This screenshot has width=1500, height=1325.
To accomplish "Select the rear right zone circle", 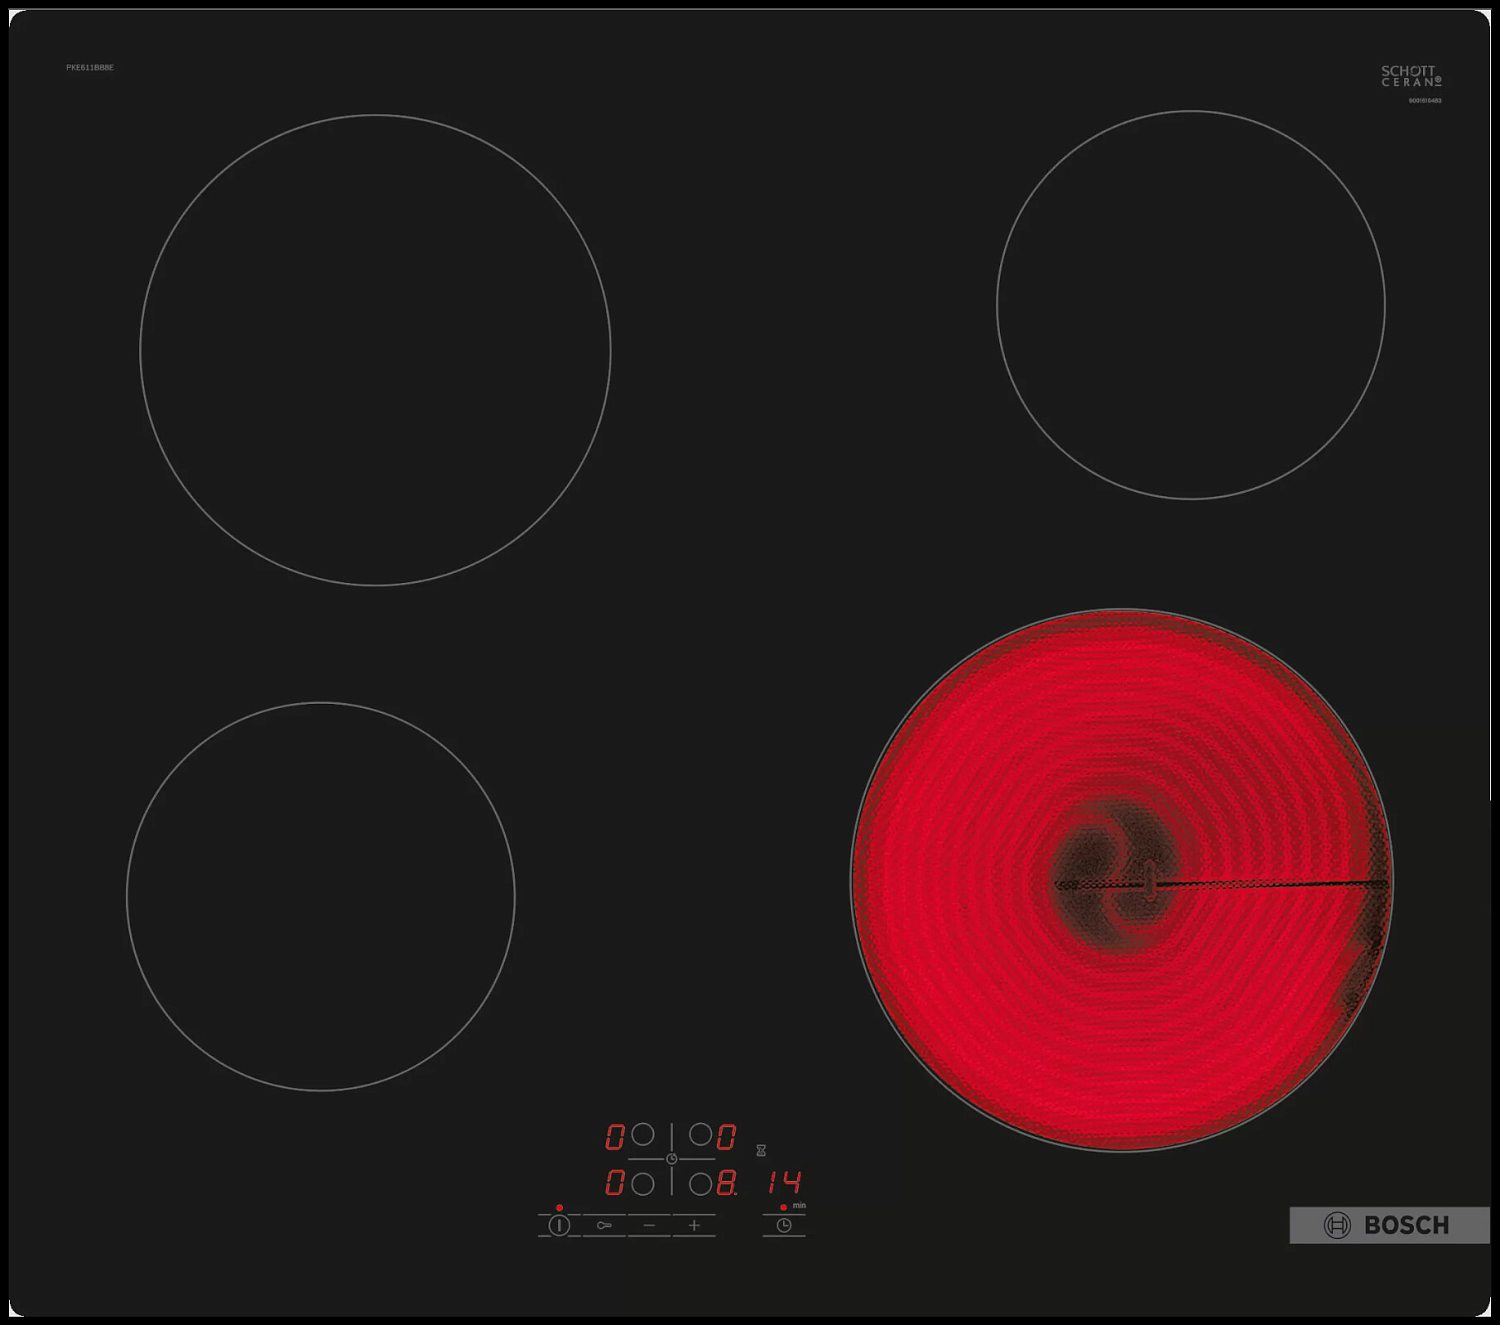I will [701, 1135].
